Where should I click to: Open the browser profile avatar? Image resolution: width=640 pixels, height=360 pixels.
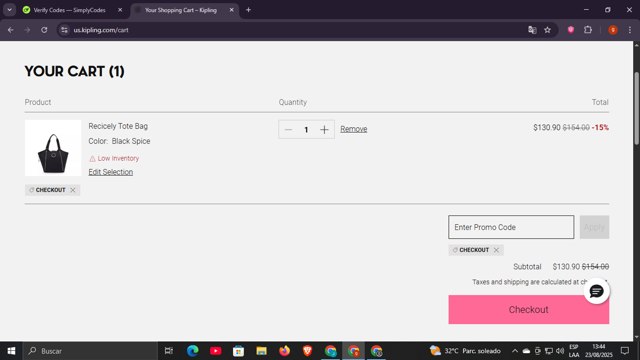(613, 30)
